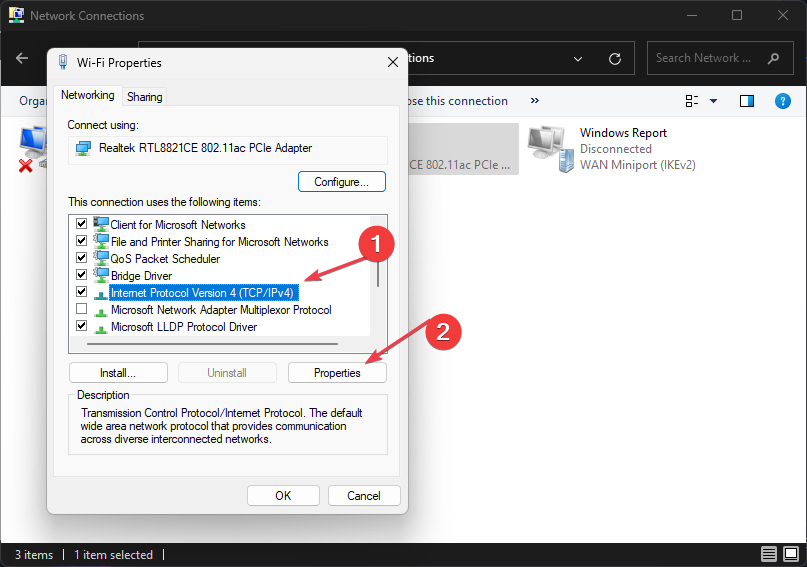
Task: Select Internet Protocol Version 4 (TCP/IPv4)
Action: [x=202, y=293]
